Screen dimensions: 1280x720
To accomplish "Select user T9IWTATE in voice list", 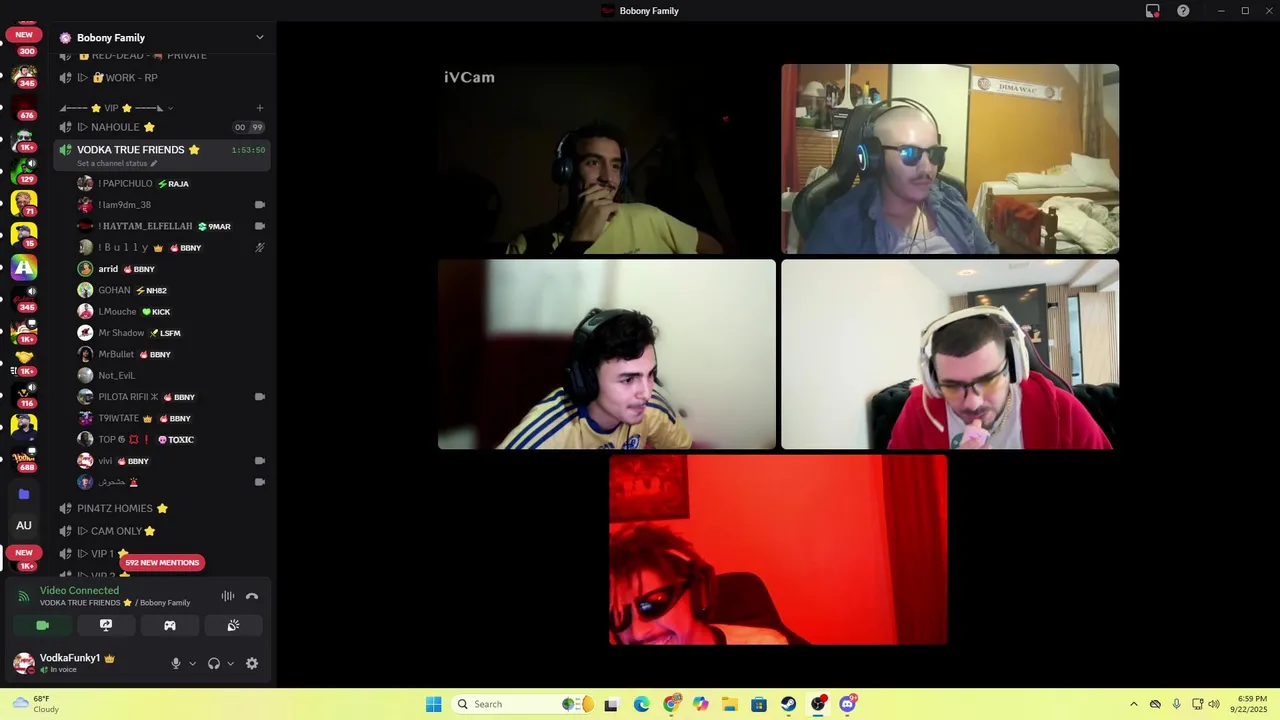I will [x=170, y=418].
